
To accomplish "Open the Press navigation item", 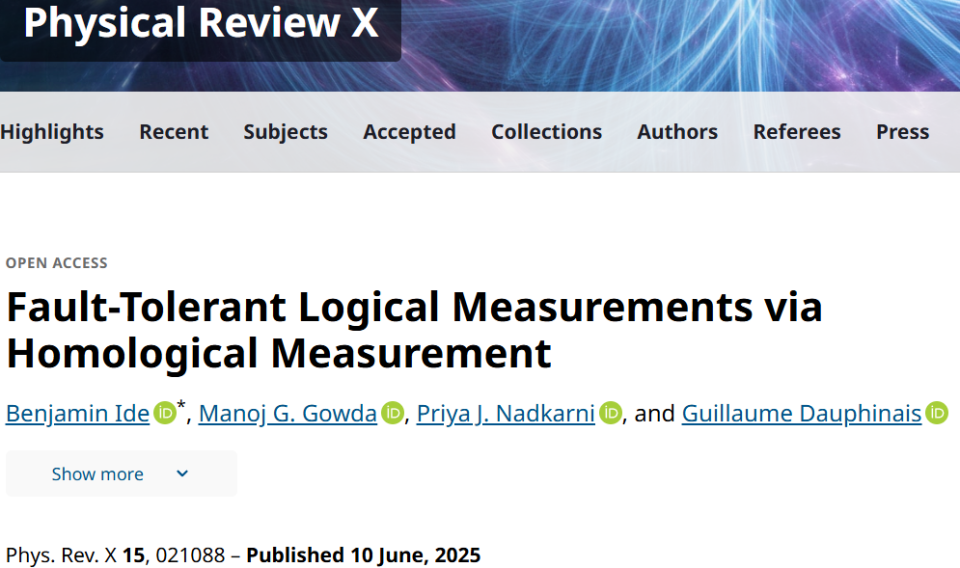I will 902,132.
